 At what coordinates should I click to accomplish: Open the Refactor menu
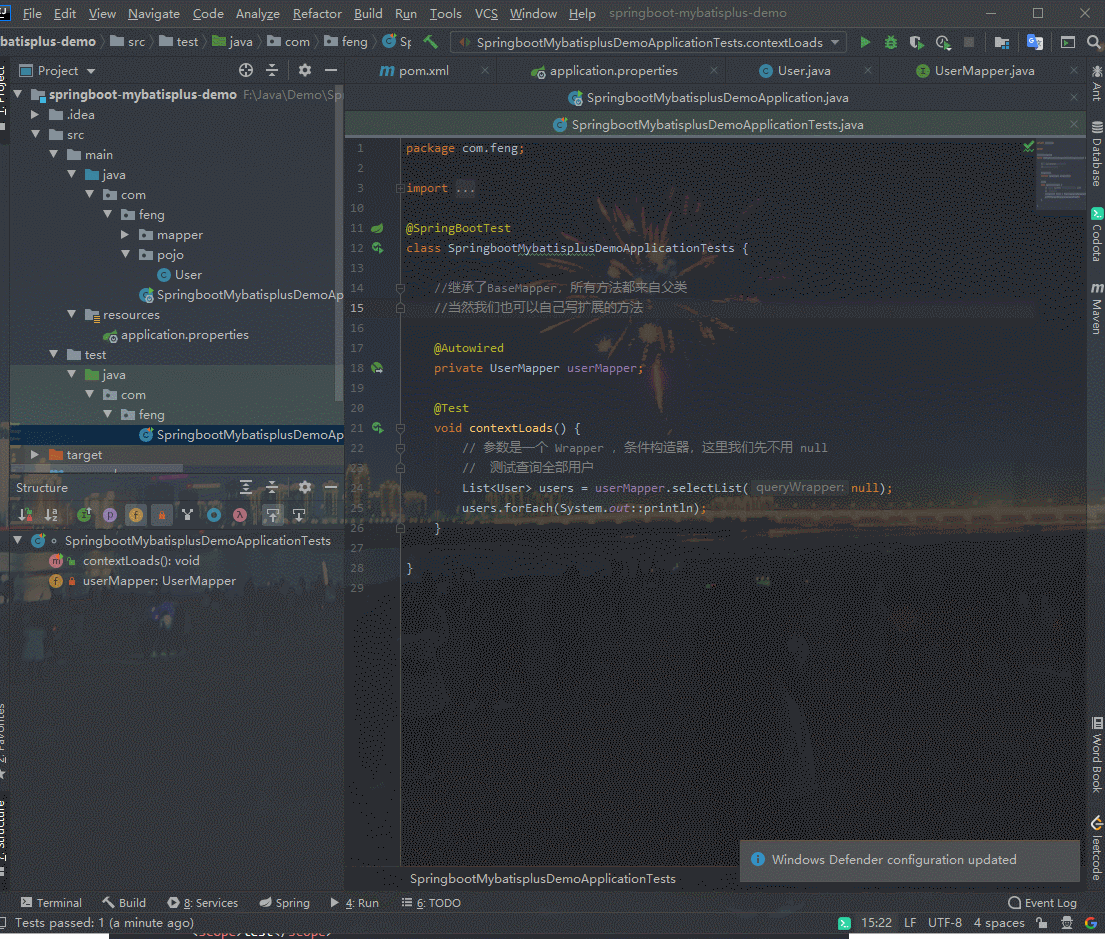click(x=316, y=13)
